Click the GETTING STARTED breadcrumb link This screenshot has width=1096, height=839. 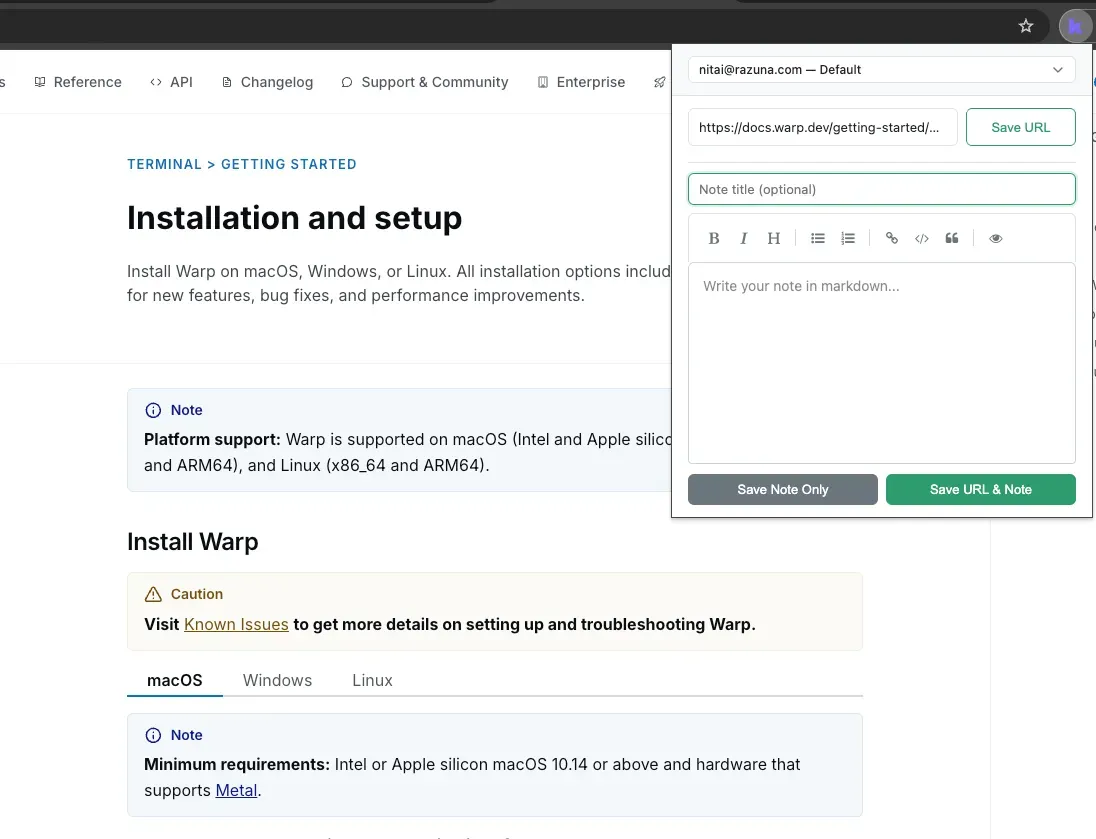coord(289,164)
